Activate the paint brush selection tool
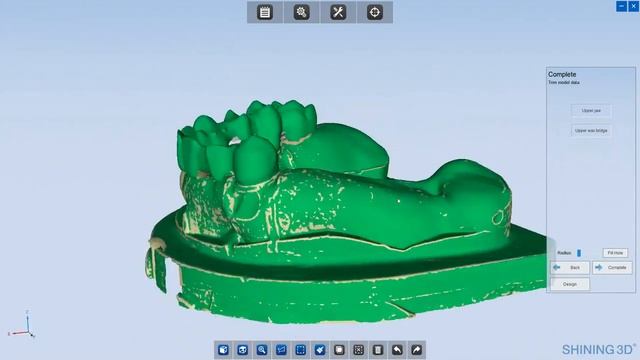Screen dimensions: 640x360 coord(320,350)
